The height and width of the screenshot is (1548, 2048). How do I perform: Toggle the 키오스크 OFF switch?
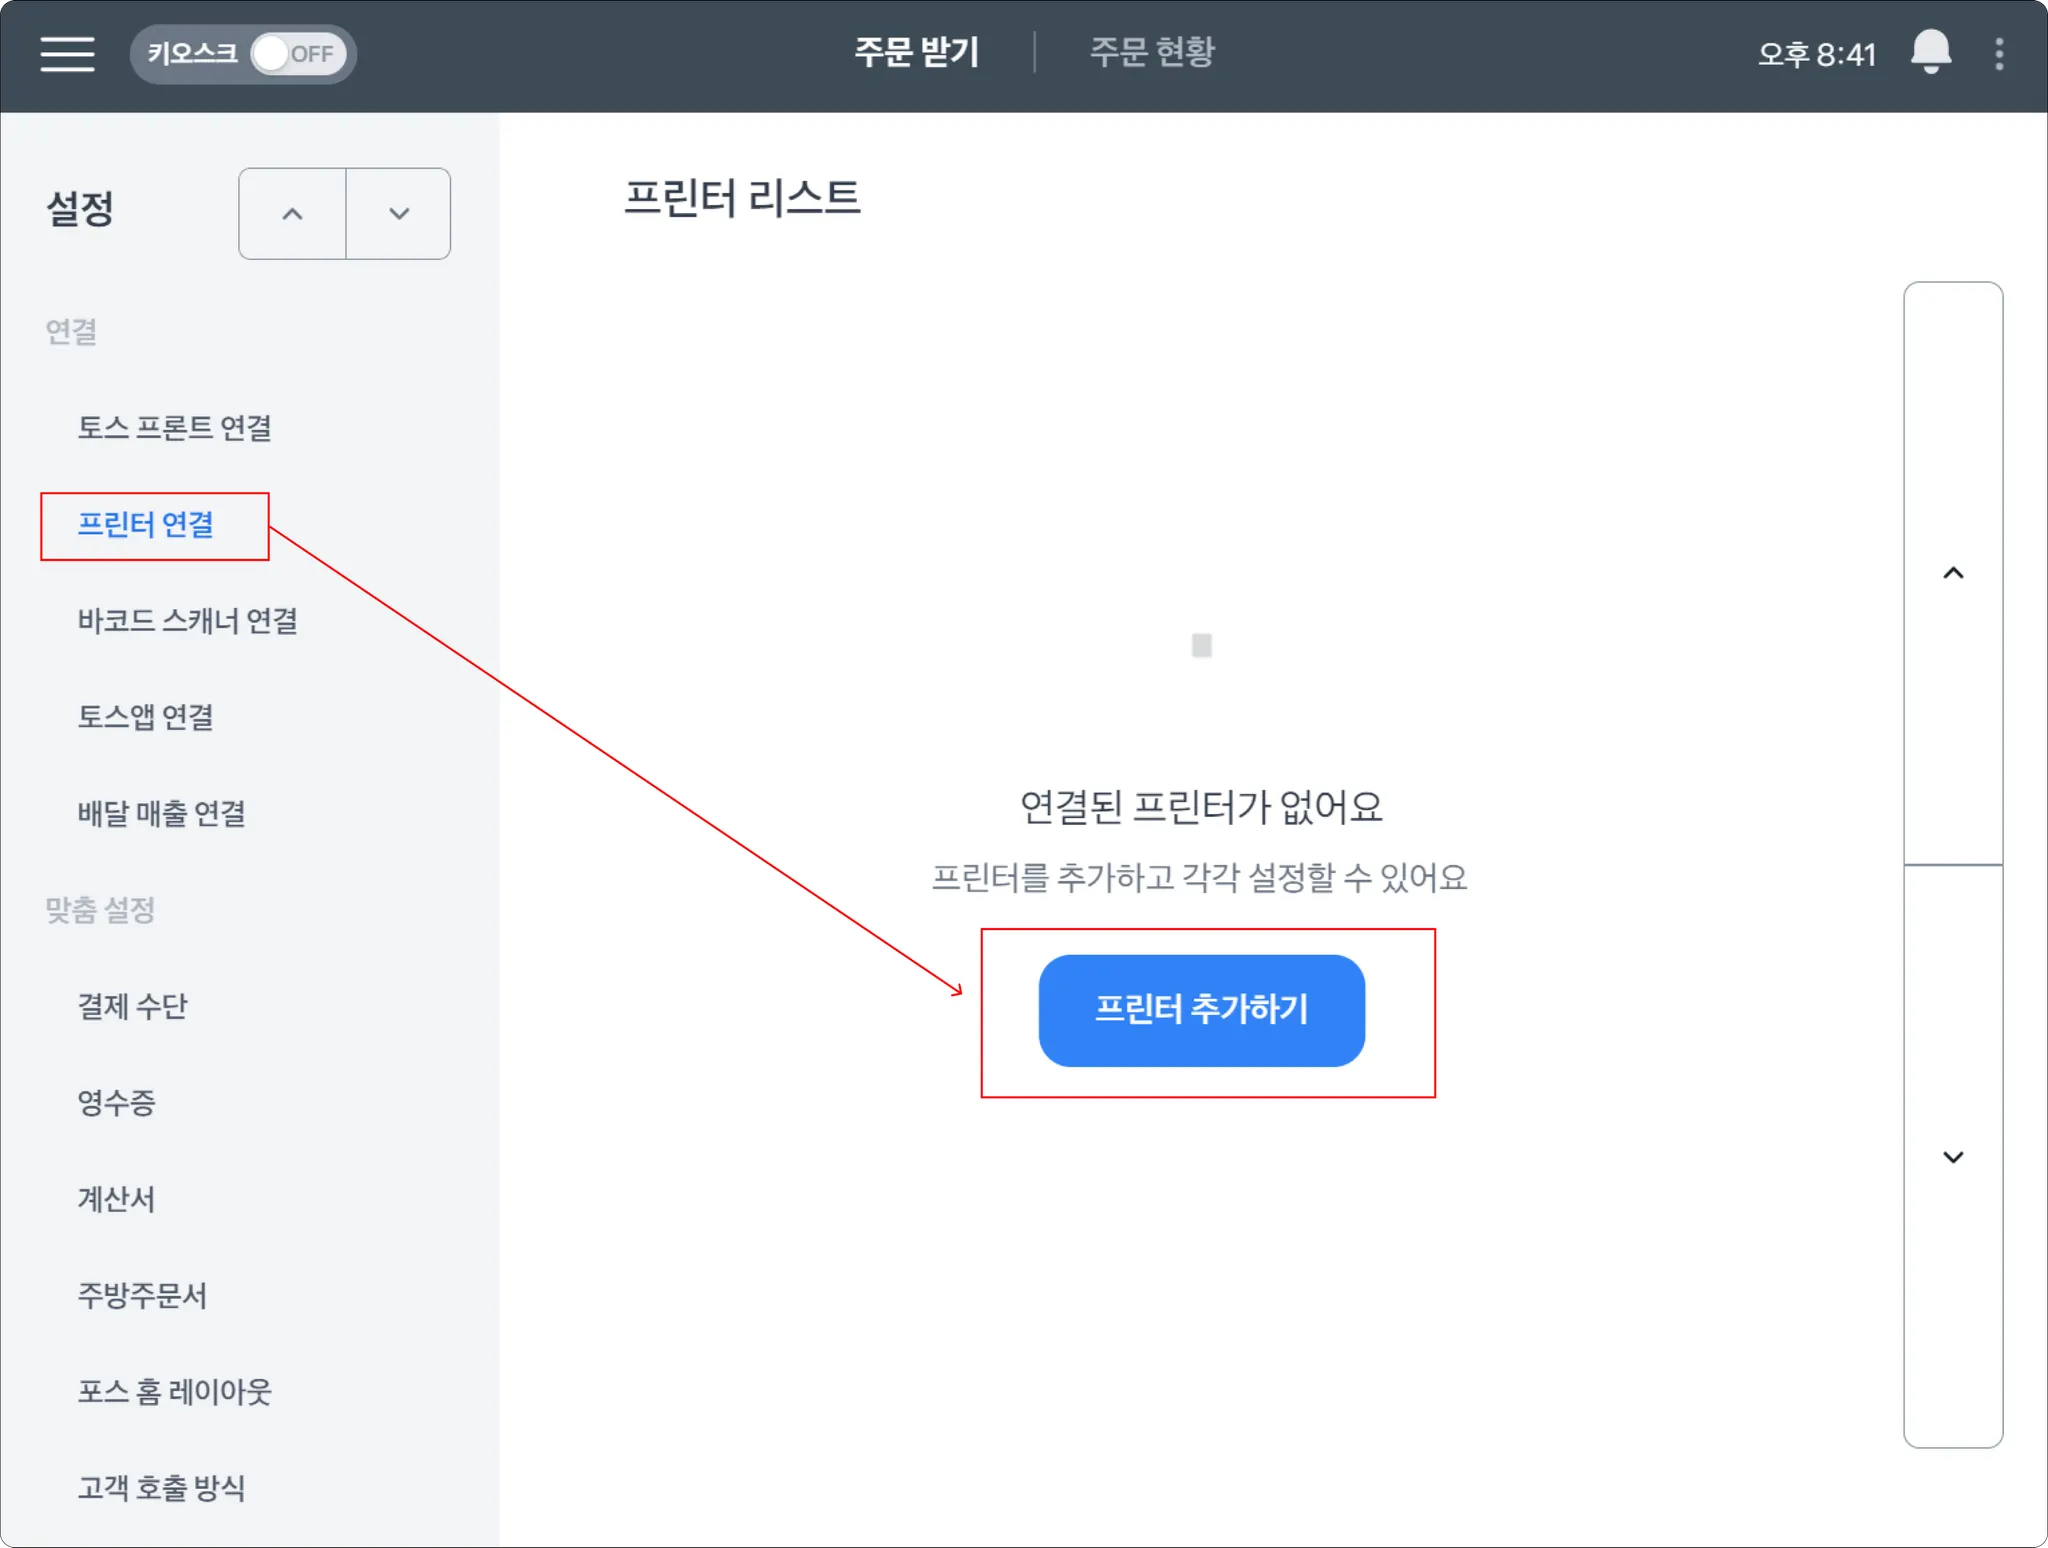coord(297,54)
